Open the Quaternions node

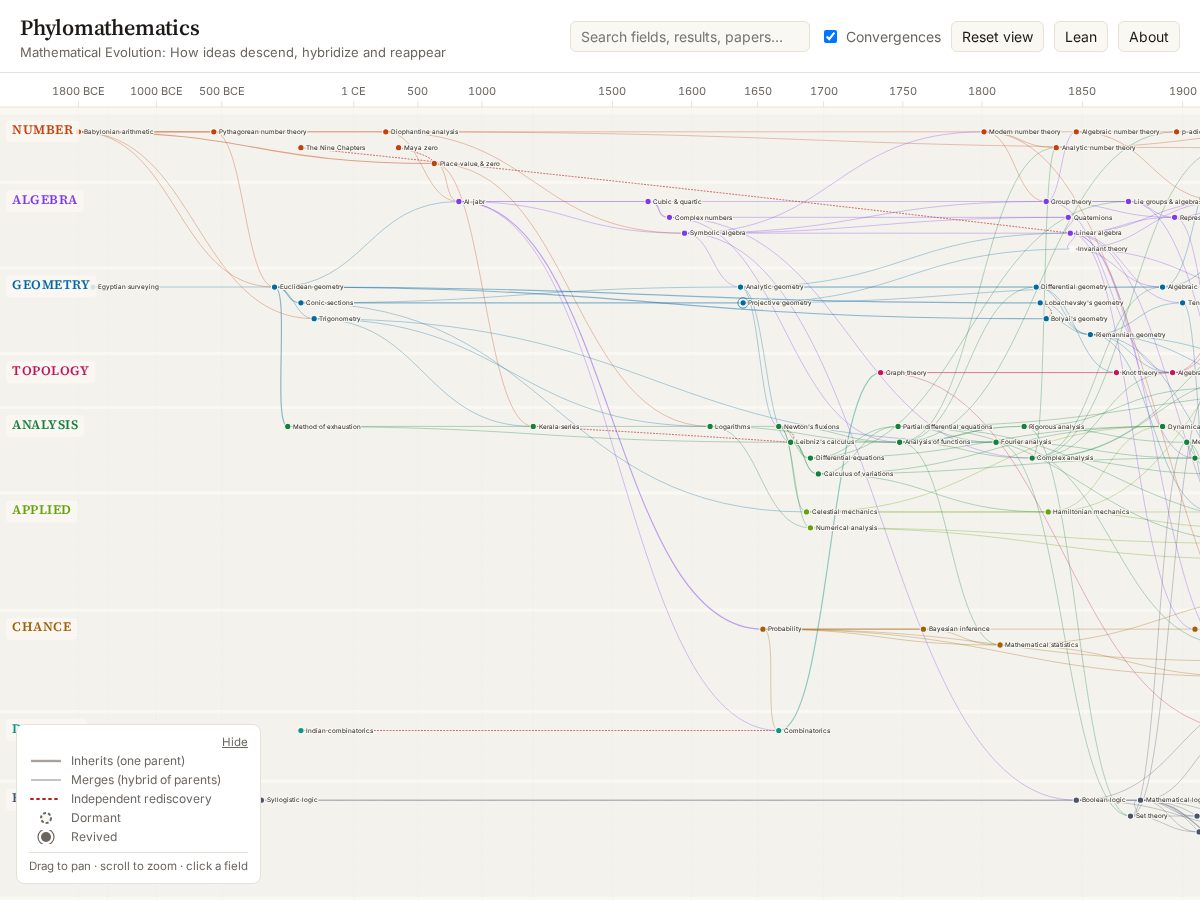pyautogui.click(x=1069, y=218)
